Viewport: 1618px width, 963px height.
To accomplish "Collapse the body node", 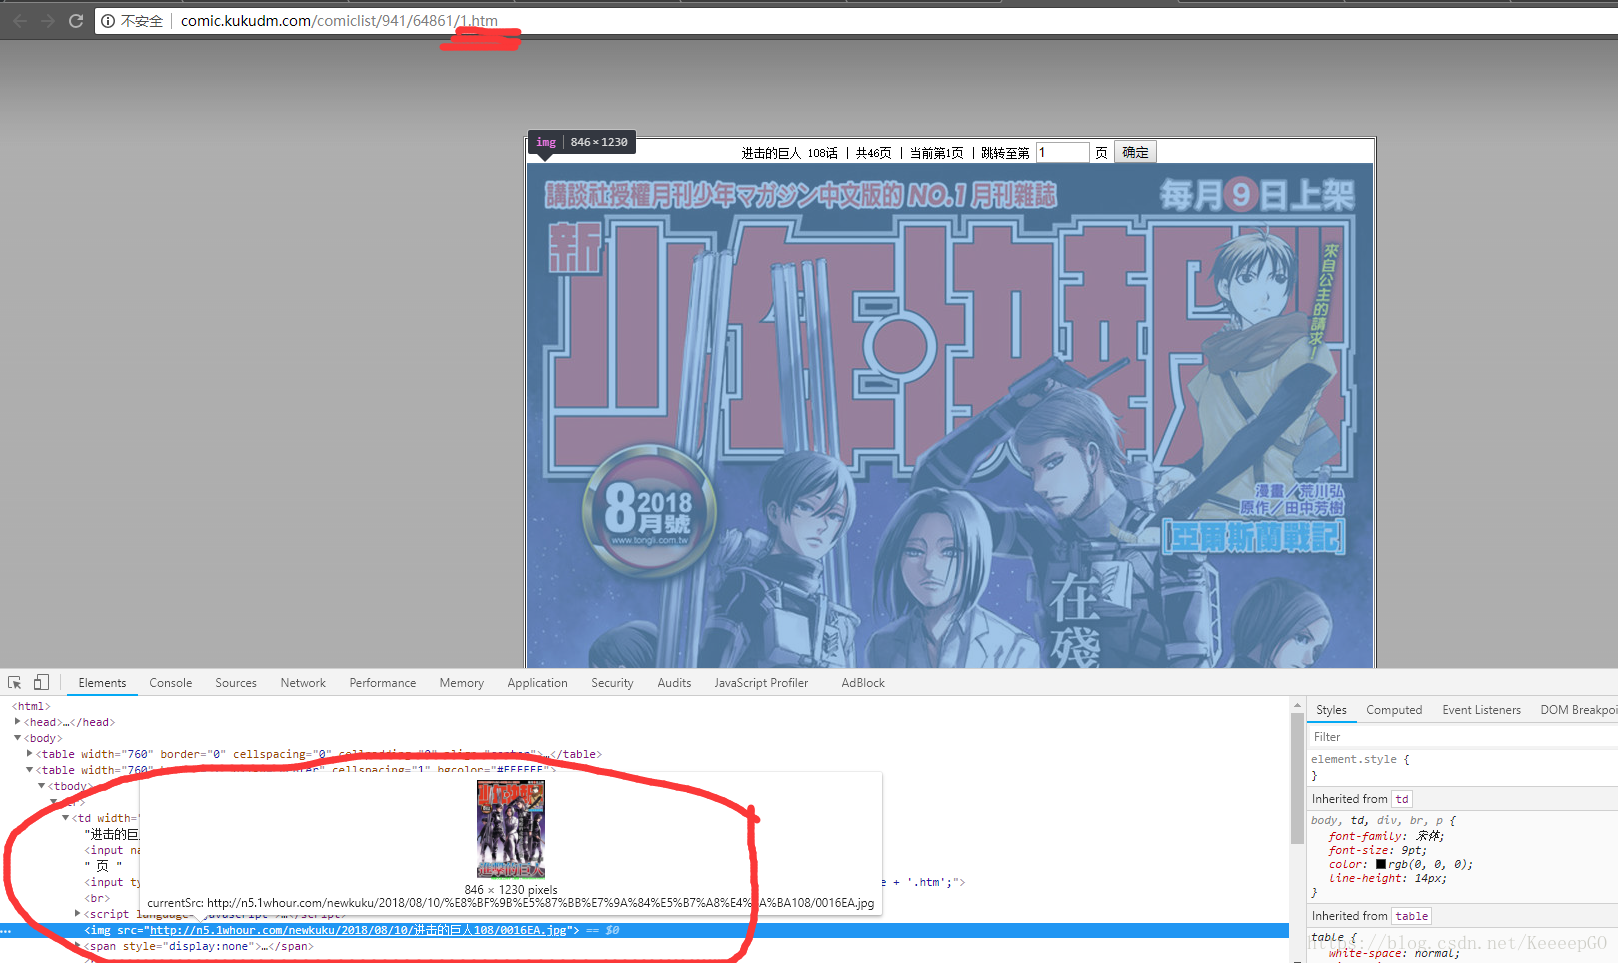I will [x=17, y=738].
